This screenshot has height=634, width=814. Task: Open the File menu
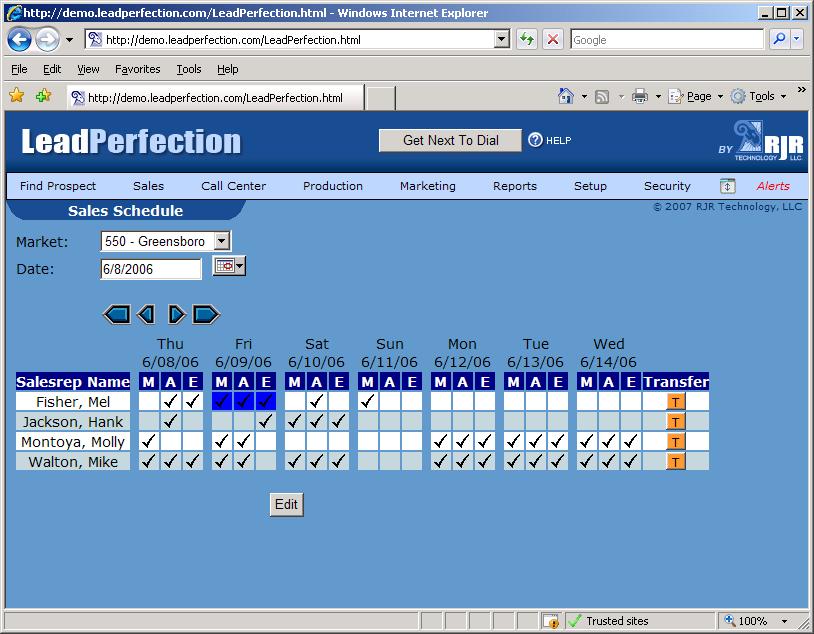tap(19, 69)
